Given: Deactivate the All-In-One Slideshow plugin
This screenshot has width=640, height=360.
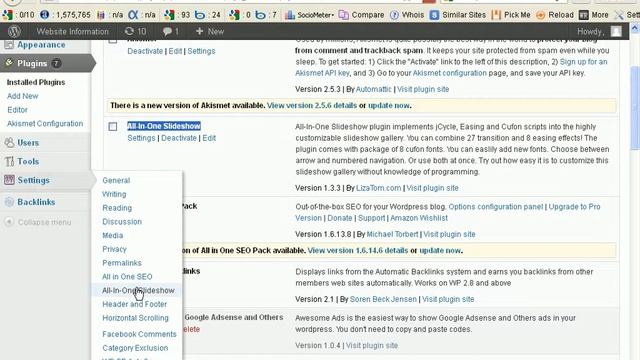Looking at the screenshot, I should coord(179,138).
